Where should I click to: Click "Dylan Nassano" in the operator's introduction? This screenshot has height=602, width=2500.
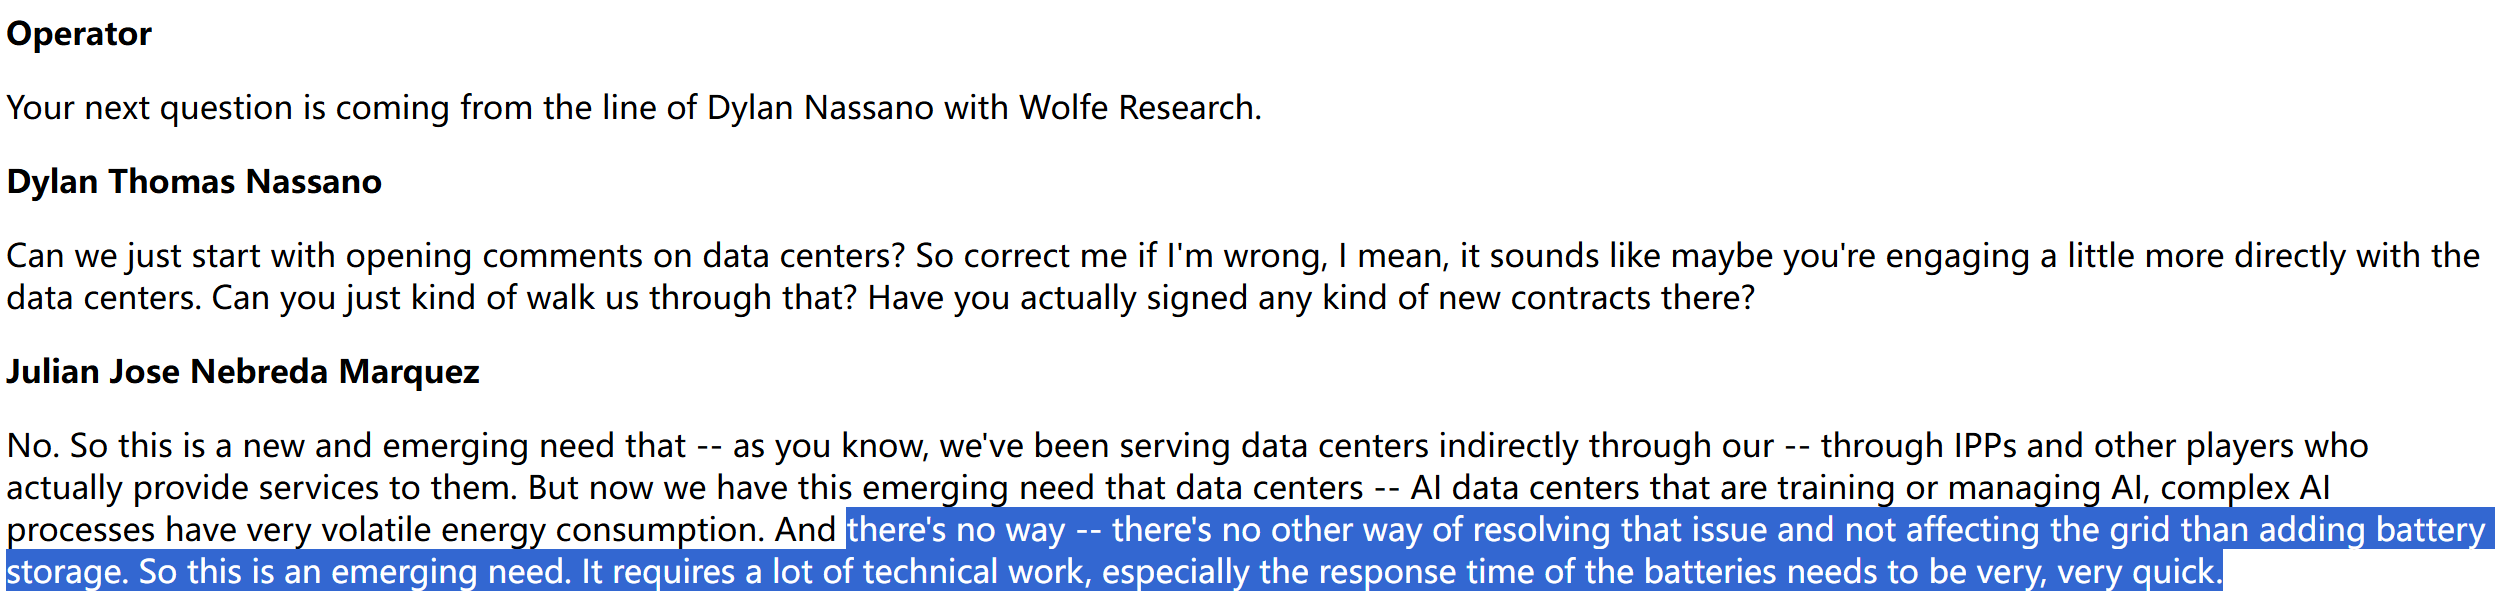820,108
